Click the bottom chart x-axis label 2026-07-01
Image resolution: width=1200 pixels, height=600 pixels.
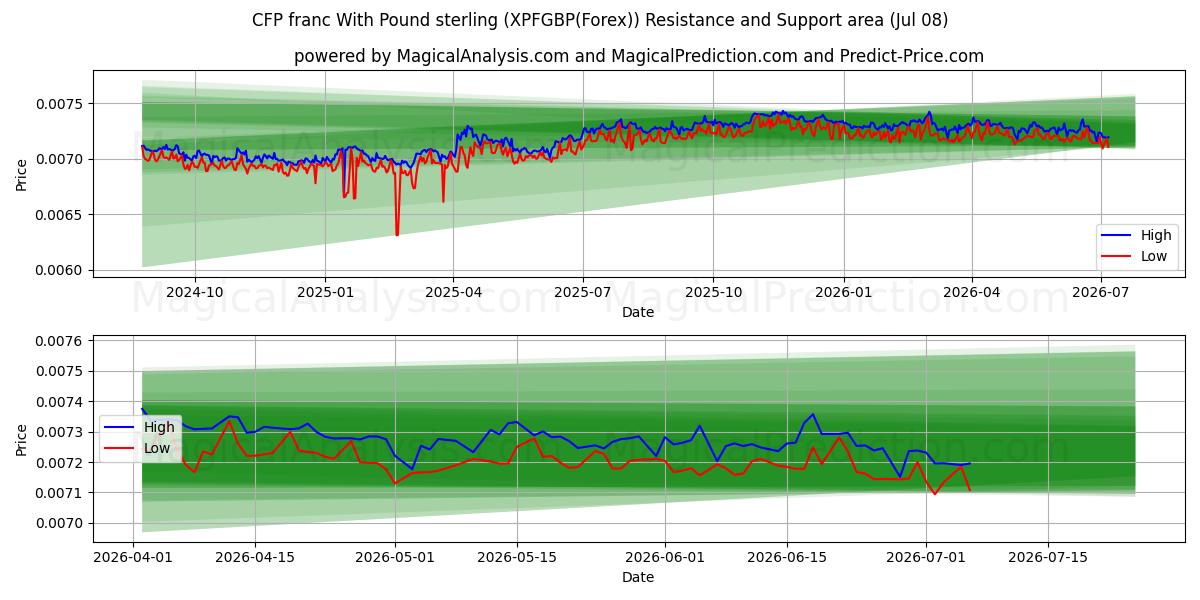pos(926,558)
